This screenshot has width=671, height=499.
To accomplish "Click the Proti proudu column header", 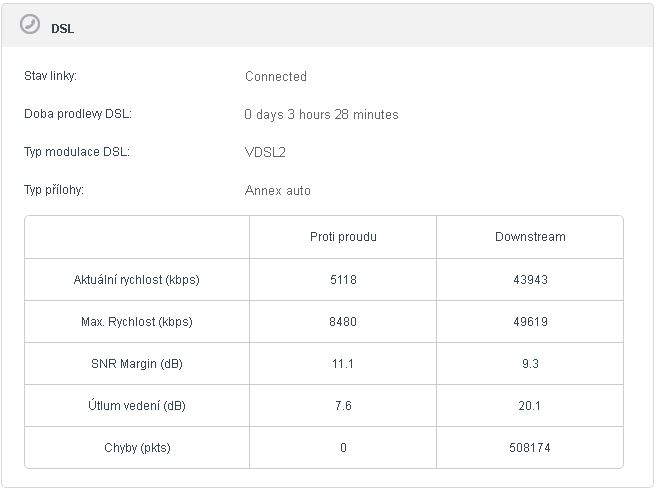I will click(x=343, y=237).
